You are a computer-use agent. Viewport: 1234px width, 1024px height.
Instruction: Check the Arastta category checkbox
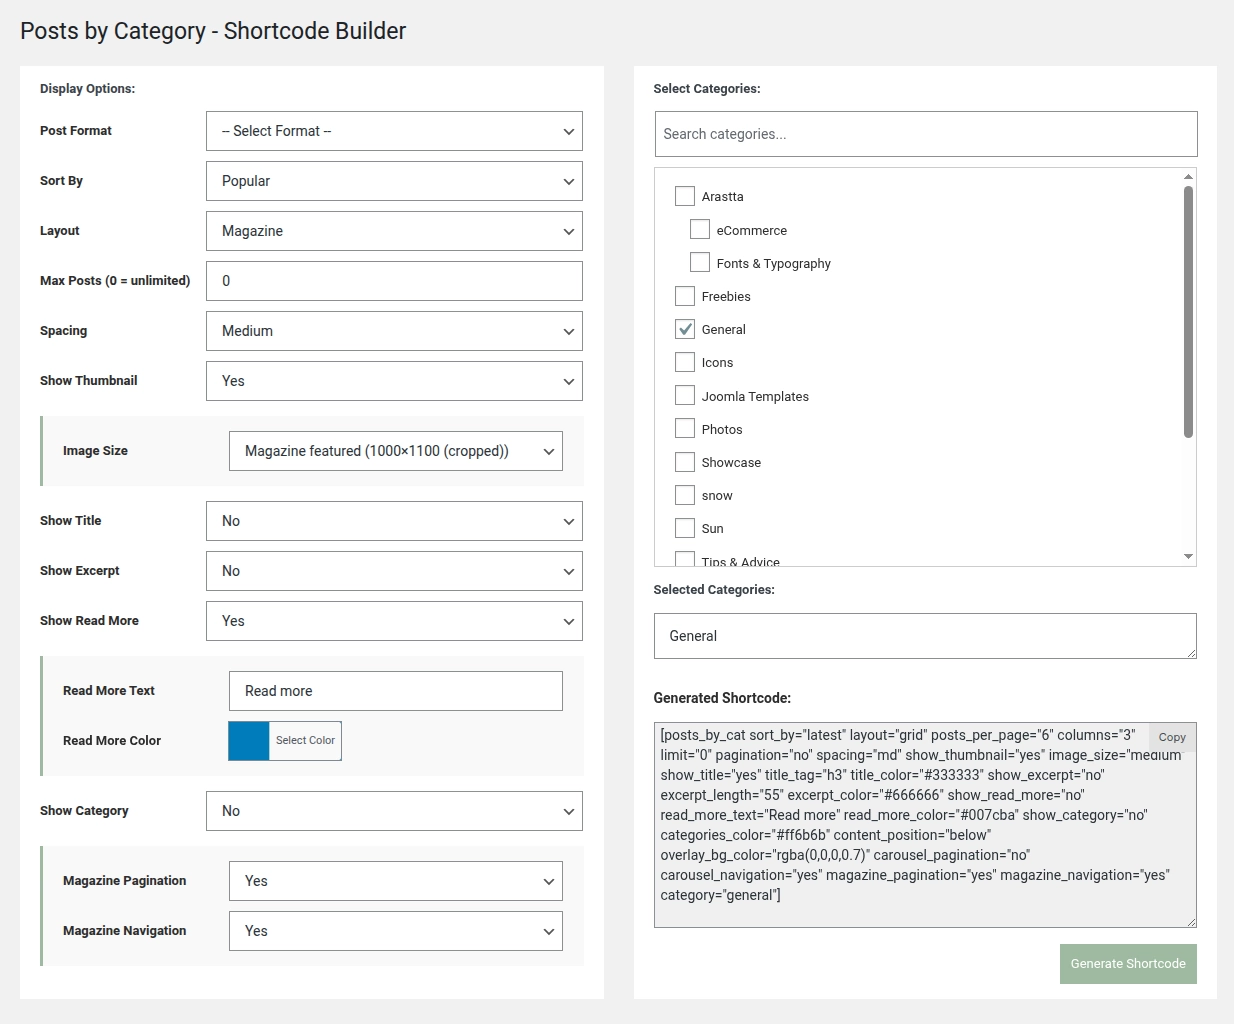[685, 196]
